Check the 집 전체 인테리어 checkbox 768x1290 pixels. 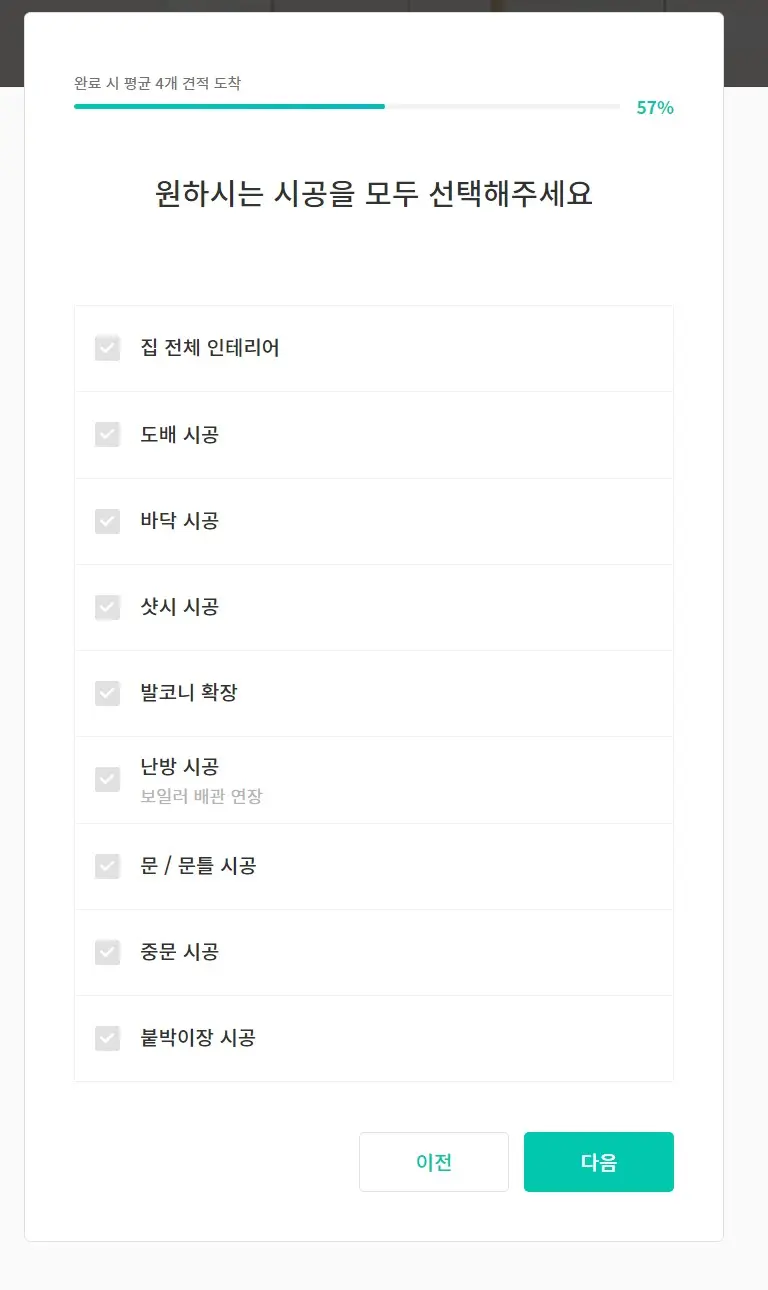click(107, 348)
